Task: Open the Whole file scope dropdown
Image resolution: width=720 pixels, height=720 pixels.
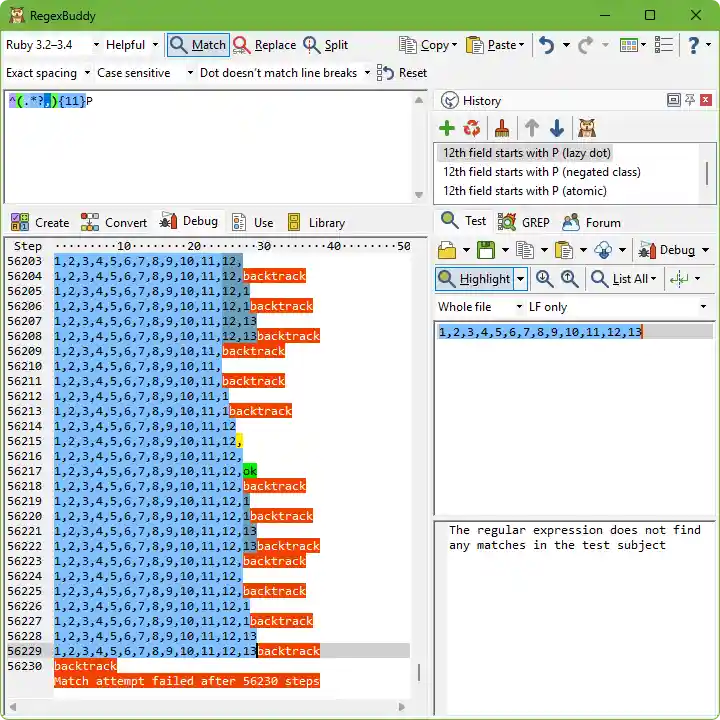Action: pos(479,307)
